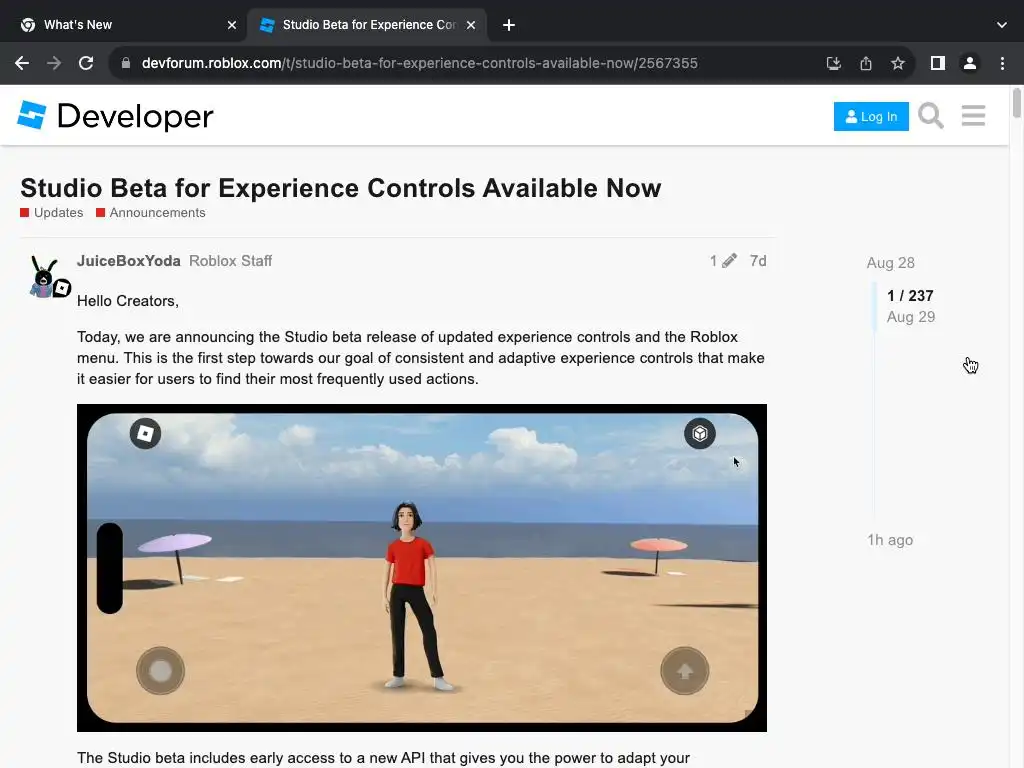
Task: Click the Aug 29 timeline date
Action: point(910,317)
